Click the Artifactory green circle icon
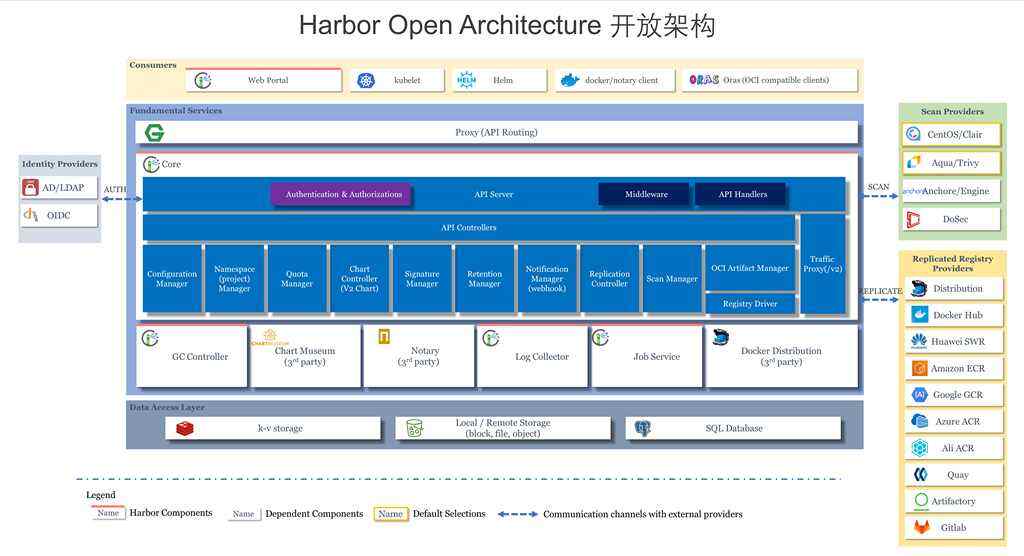The image size is (1024, 556). [921, 500]
